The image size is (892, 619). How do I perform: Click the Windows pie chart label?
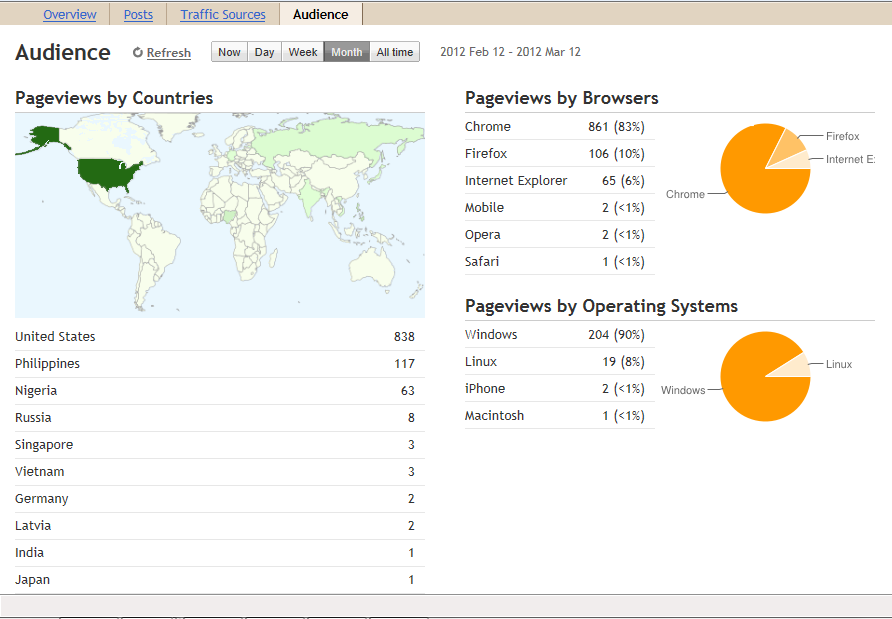pyautogui.click(x=683, y=390)
